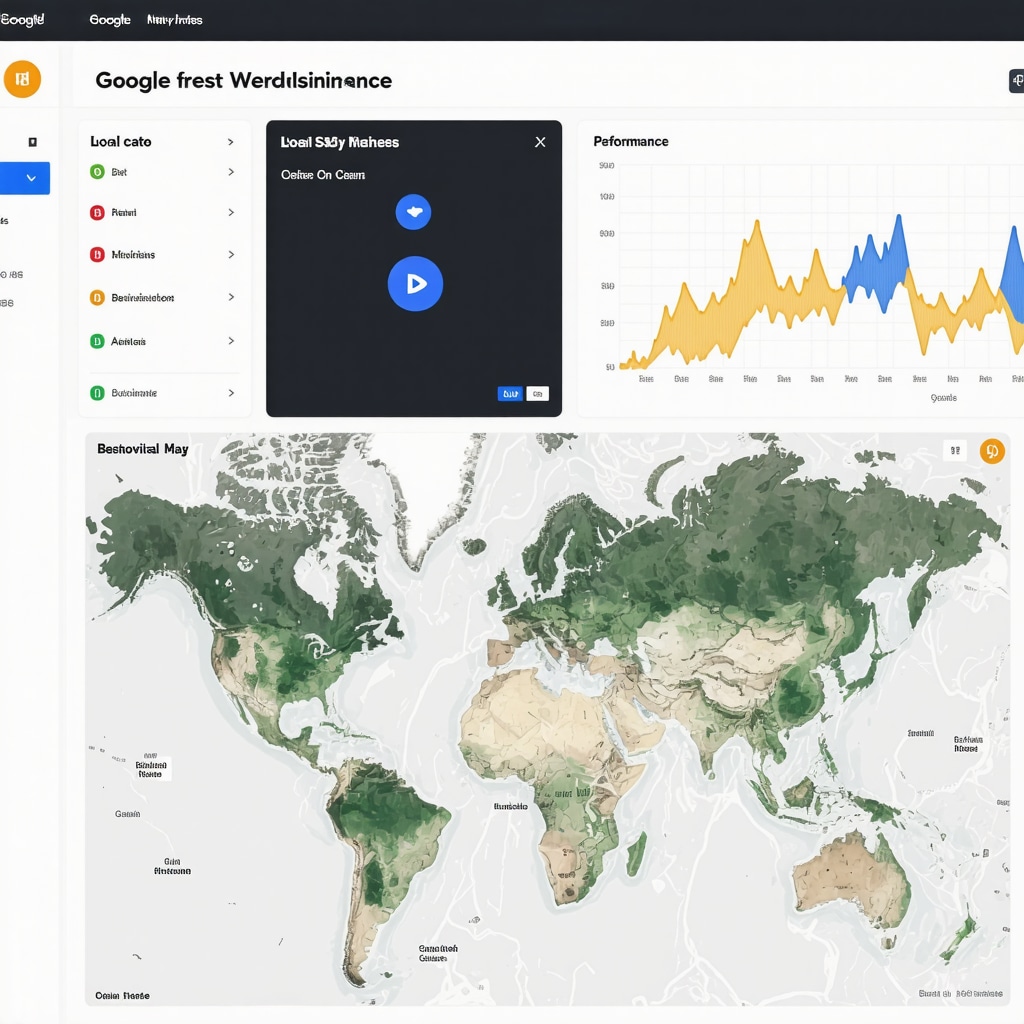The image size is (1024, 1024).
Task: Click the Beshovital May map title
Action: (x=143, y=449)
